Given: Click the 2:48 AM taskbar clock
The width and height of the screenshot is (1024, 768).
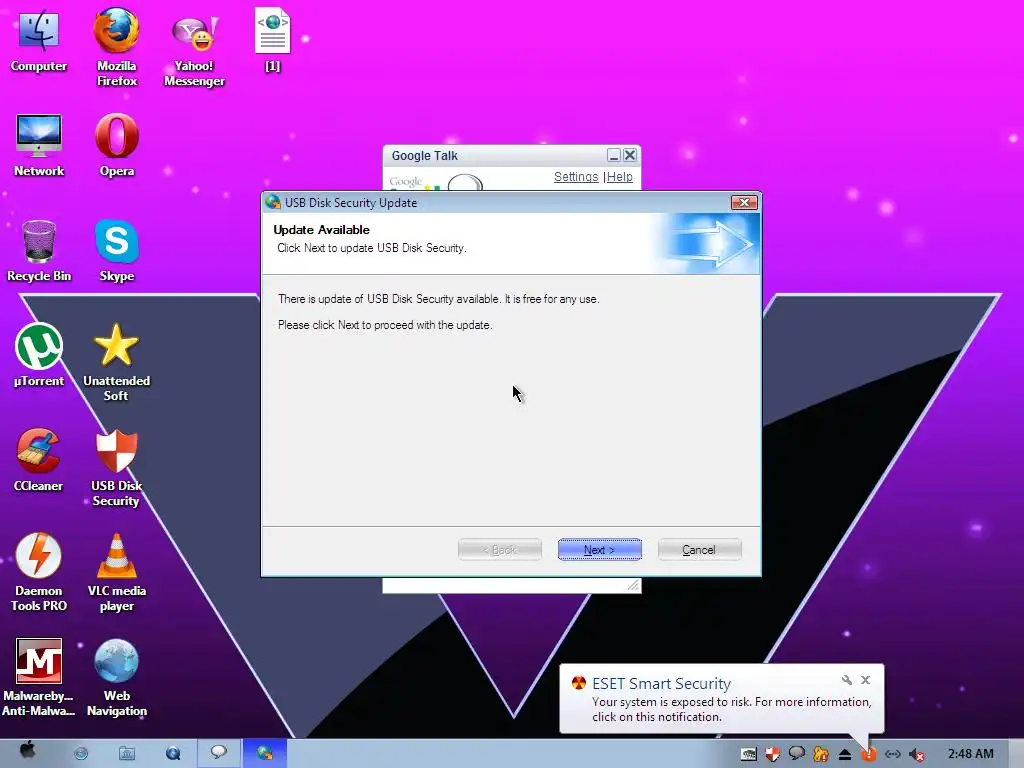Looking at the screenshot, I should (970, 754).
